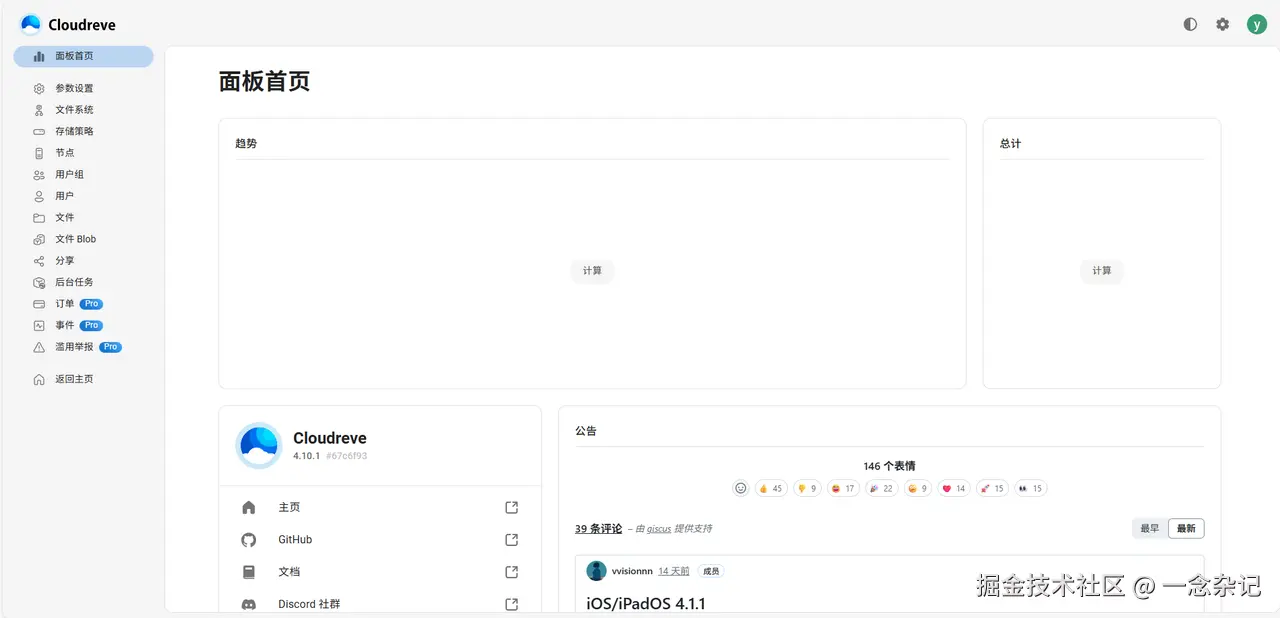The height and width of the screenshot is (618, 1280).
Task: Select 面板首页 in the sidebar
Action: point(83,56)
